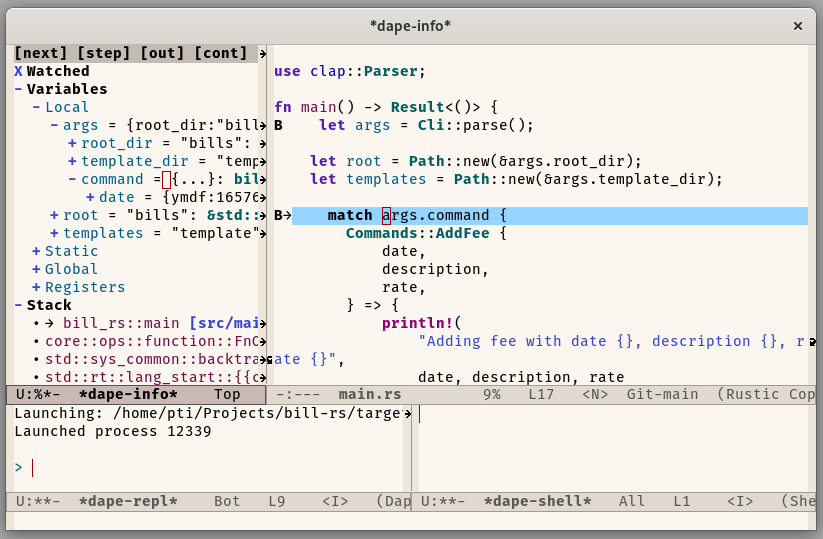Click the <N> state indicator in main.rs mode line
The width and height of the screenshot is (823, 539).
pyautogui.click(x=595, y=394)
